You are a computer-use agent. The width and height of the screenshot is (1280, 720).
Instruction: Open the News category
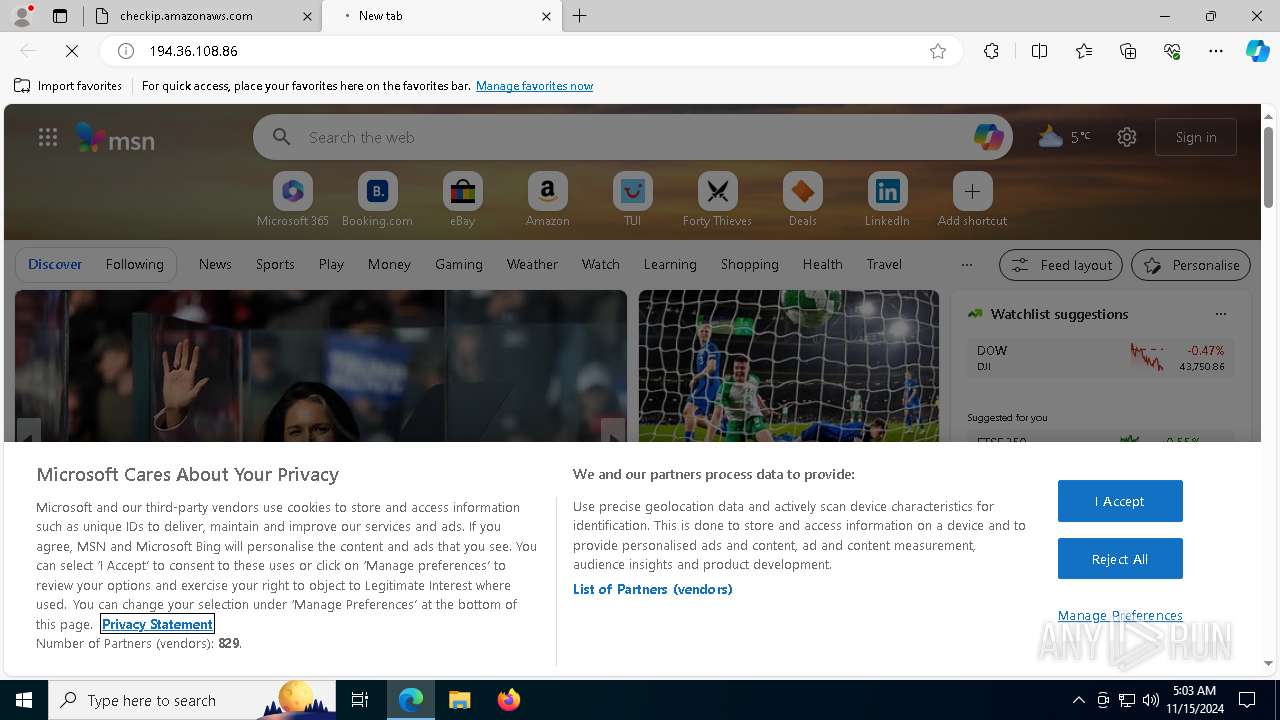pyautogui.click(x=215, y=264)
